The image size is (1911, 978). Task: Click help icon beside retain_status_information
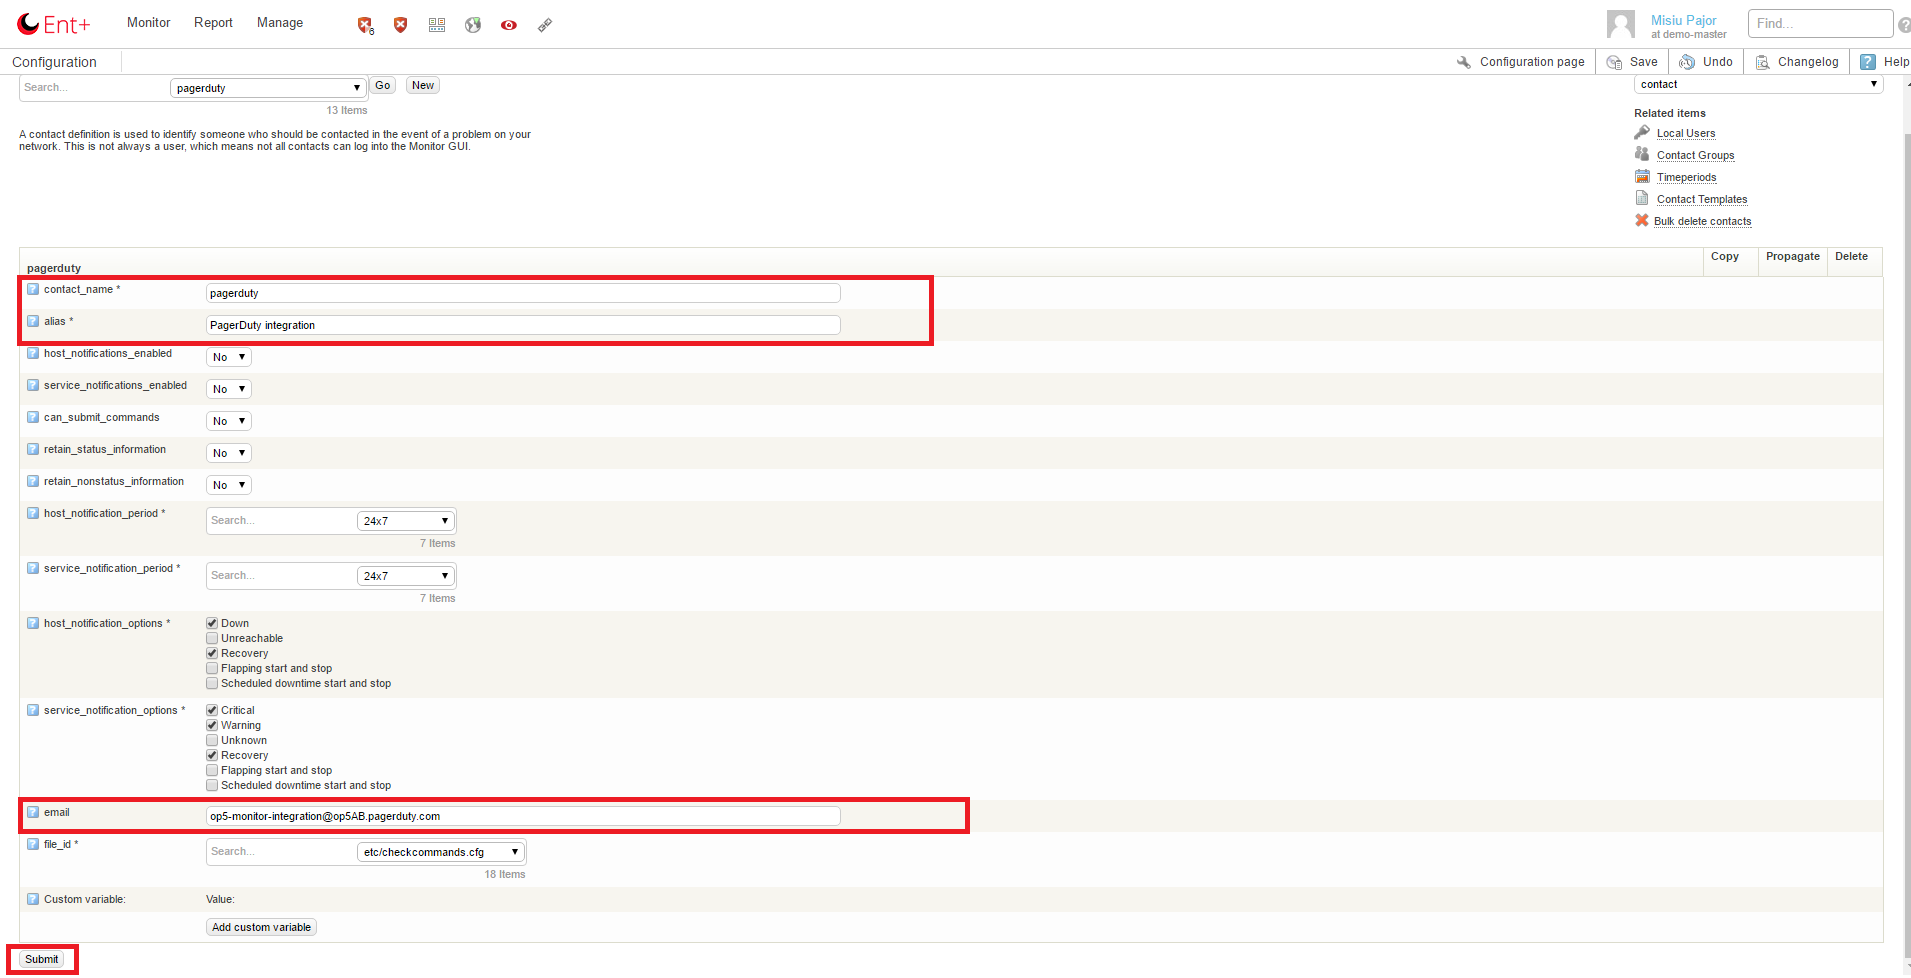[33, 449]
